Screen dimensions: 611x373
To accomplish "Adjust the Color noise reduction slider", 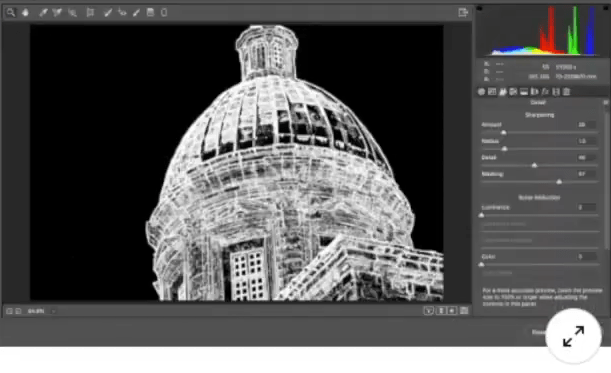I will click(482, 264).
